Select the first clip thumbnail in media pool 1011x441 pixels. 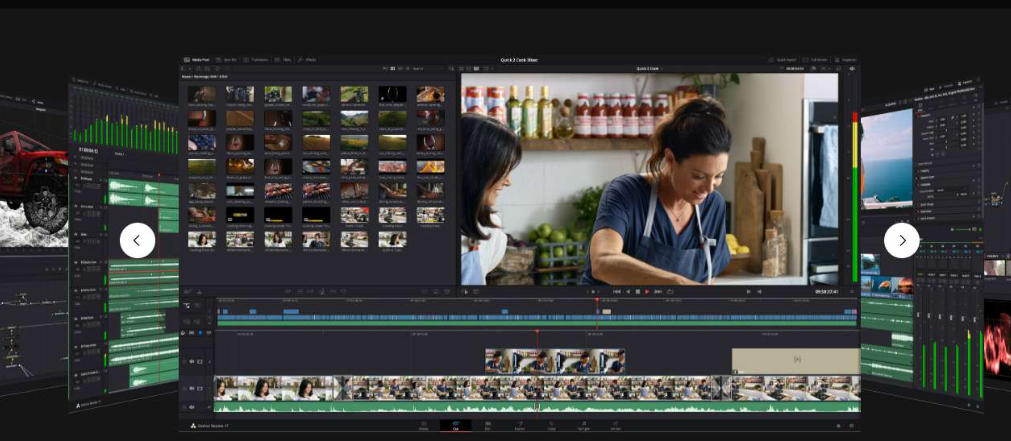pos(202,94)
